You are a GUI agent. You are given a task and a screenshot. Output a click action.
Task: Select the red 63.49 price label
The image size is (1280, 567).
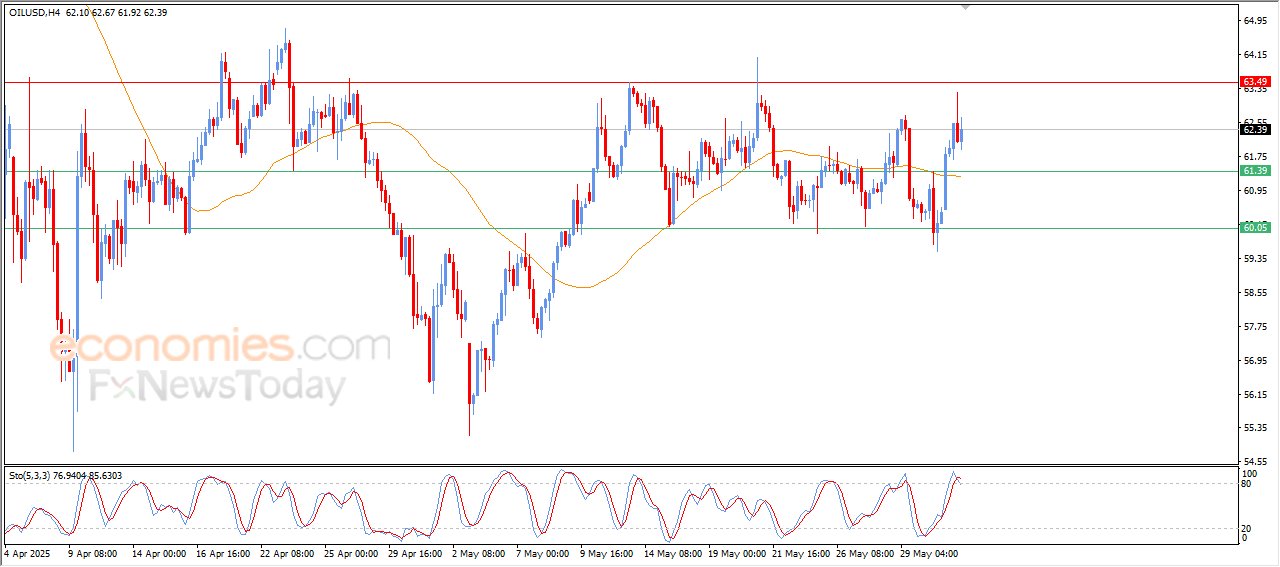click(1255, 81)
